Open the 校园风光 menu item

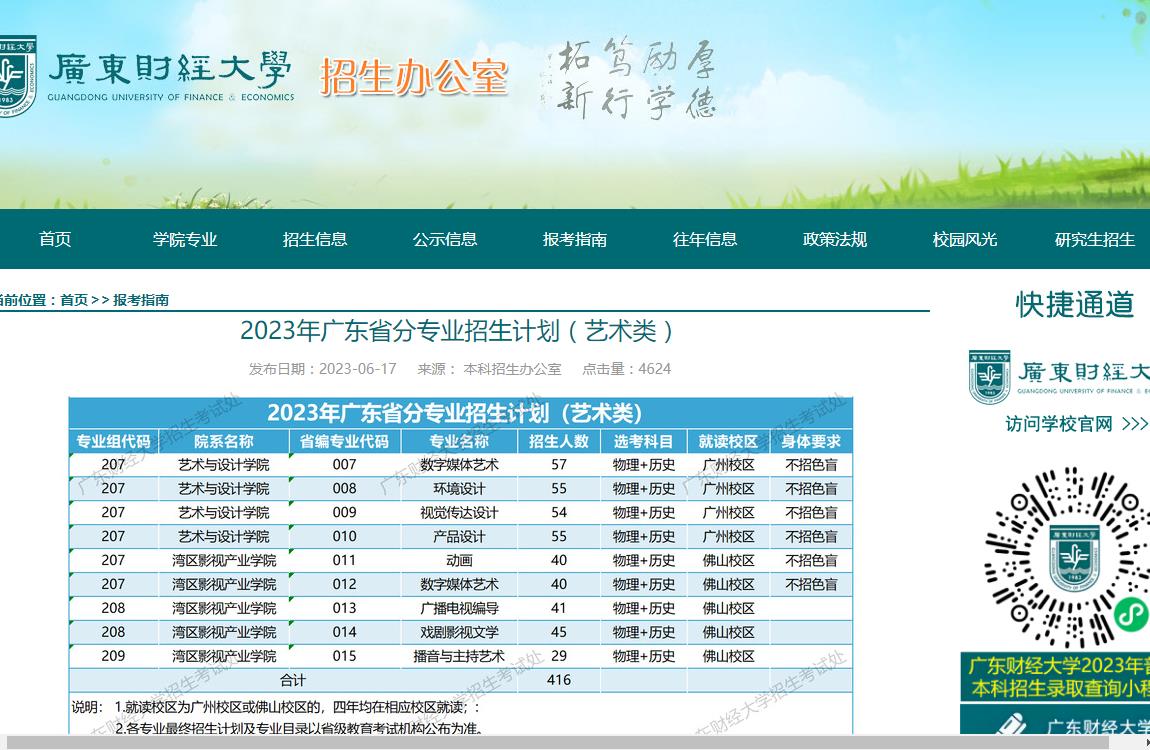click(964, 239)
